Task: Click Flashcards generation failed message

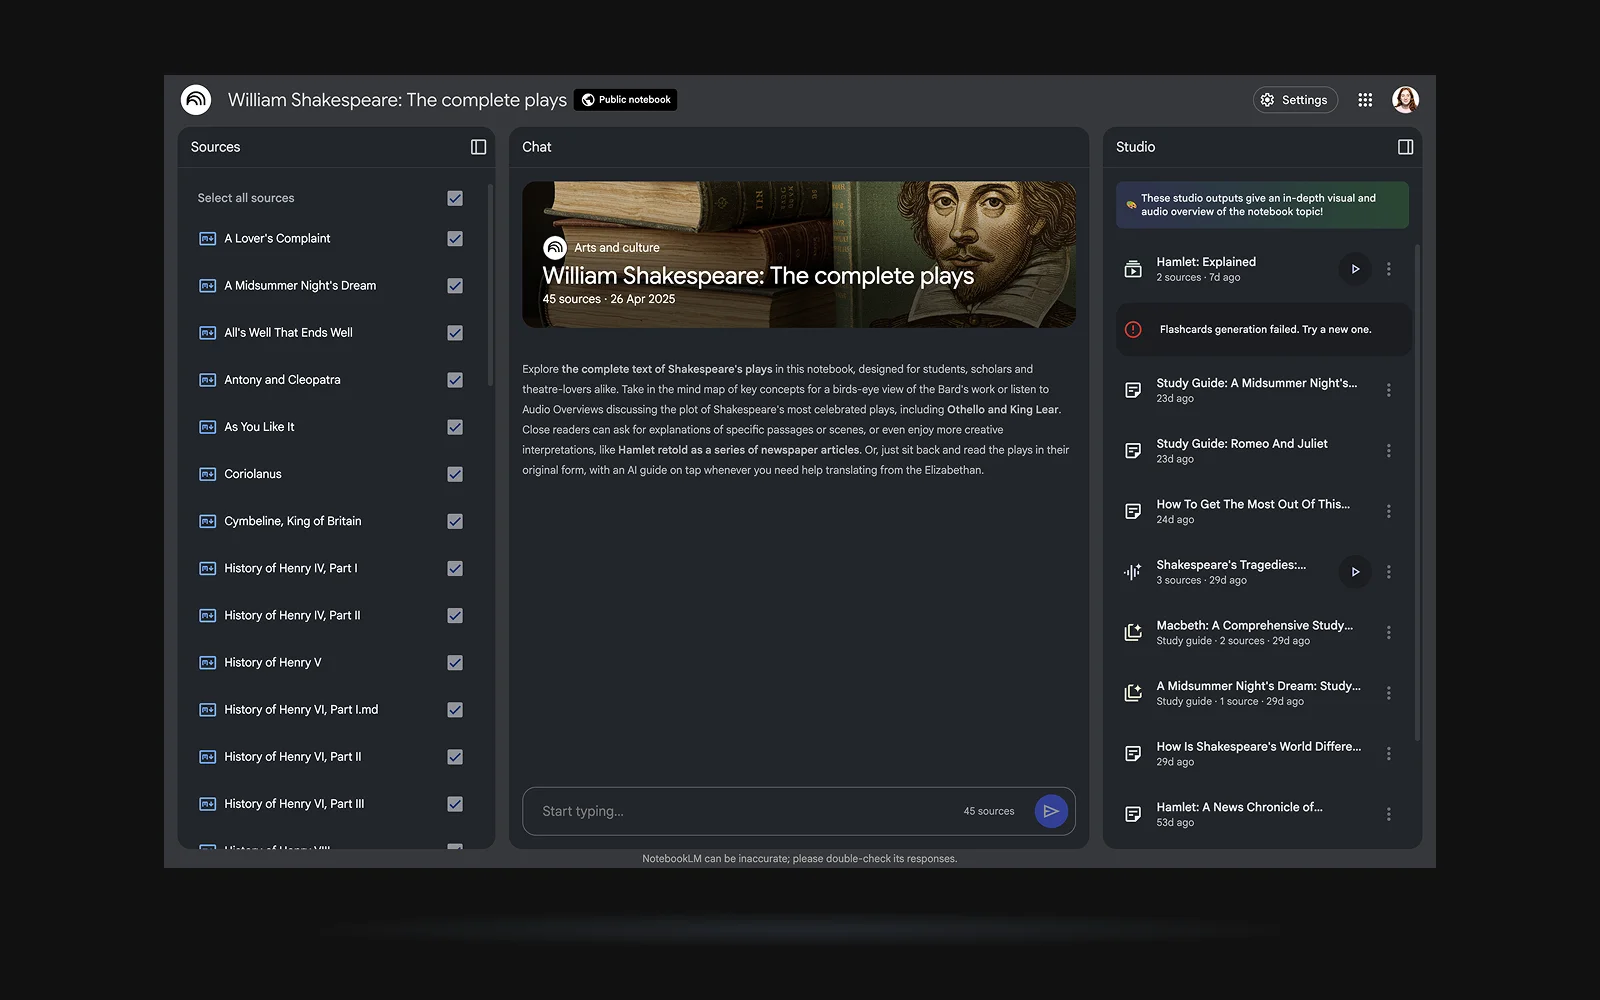Action: point(1265,329)
